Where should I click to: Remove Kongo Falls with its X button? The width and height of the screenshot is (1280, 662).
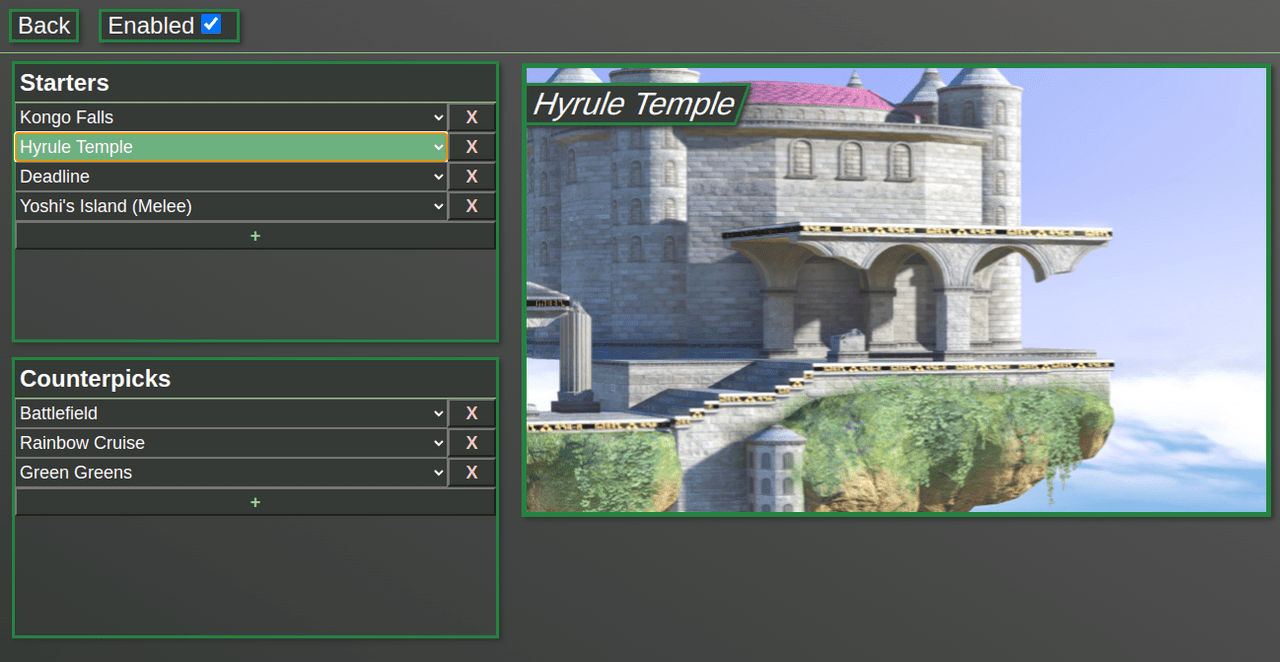click(472, 117)
